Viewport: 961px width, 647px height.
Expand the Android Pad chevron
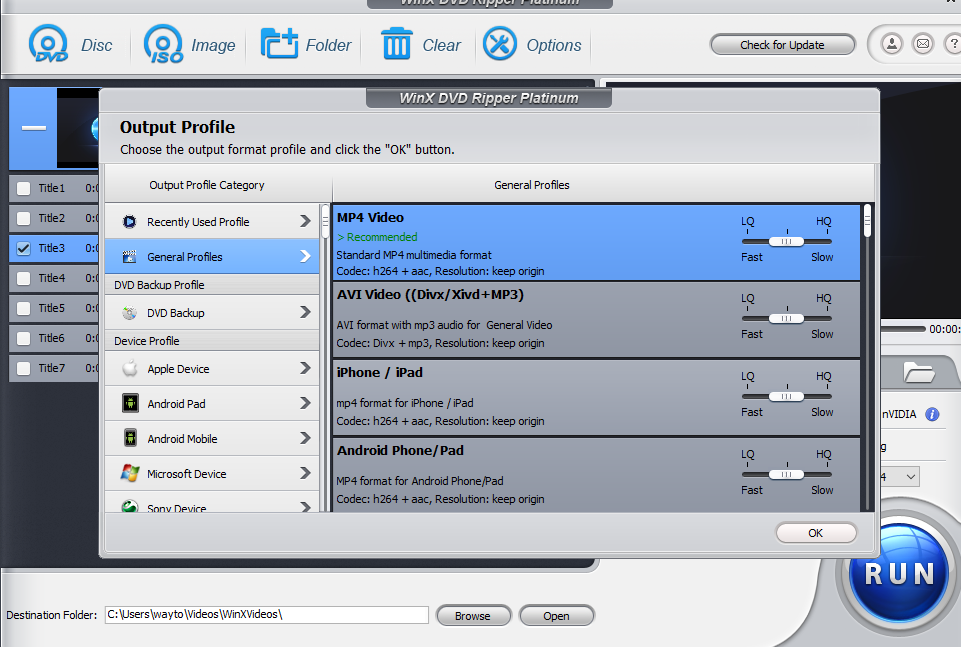[x=305, y=403]
